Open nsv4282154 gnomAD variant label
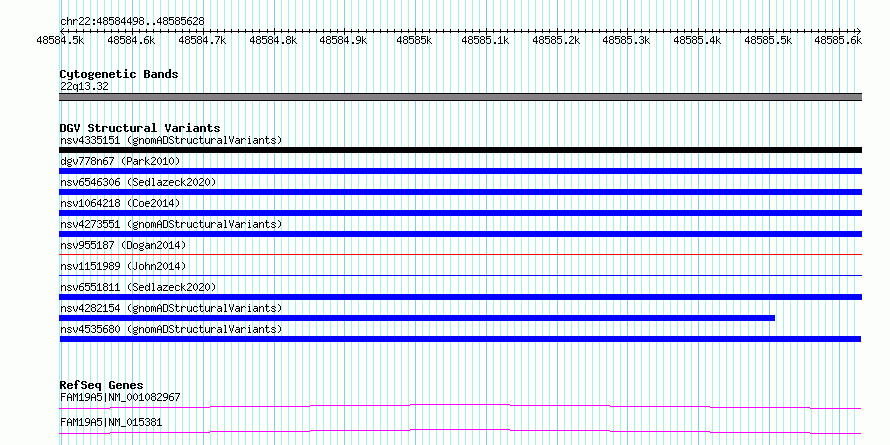Viewport: 890px width, 445px height. (171, 308)
